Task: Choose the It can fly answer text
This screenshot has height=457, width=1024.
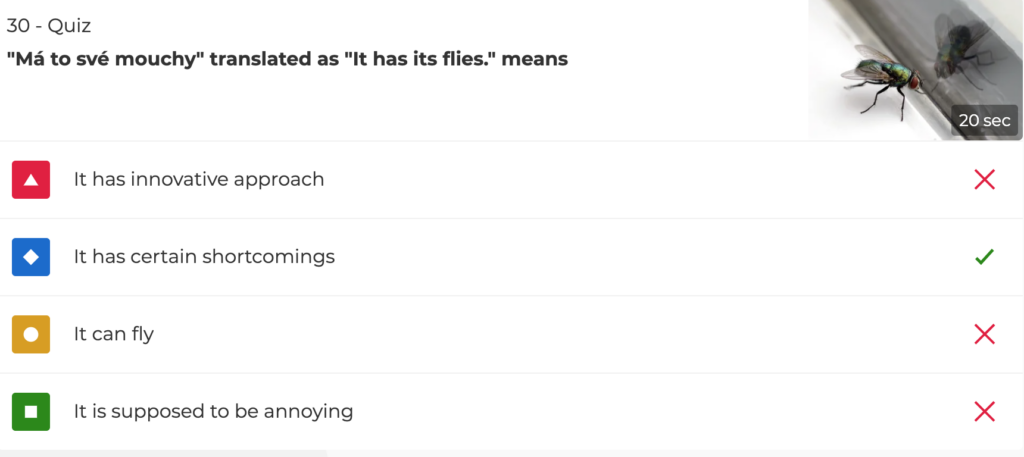Action: point(114,334)
